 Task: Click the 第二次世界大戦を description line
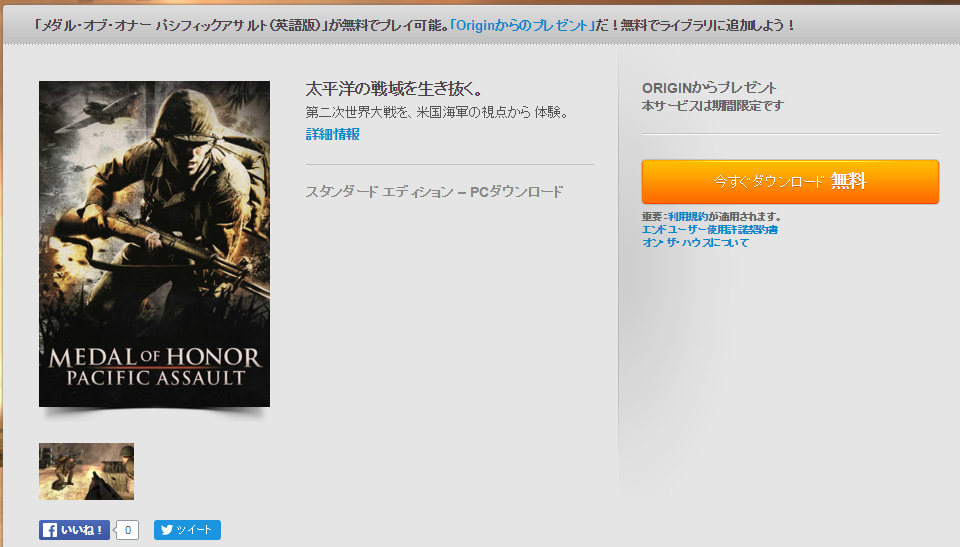pyautogui.click(x=437, y=113)
